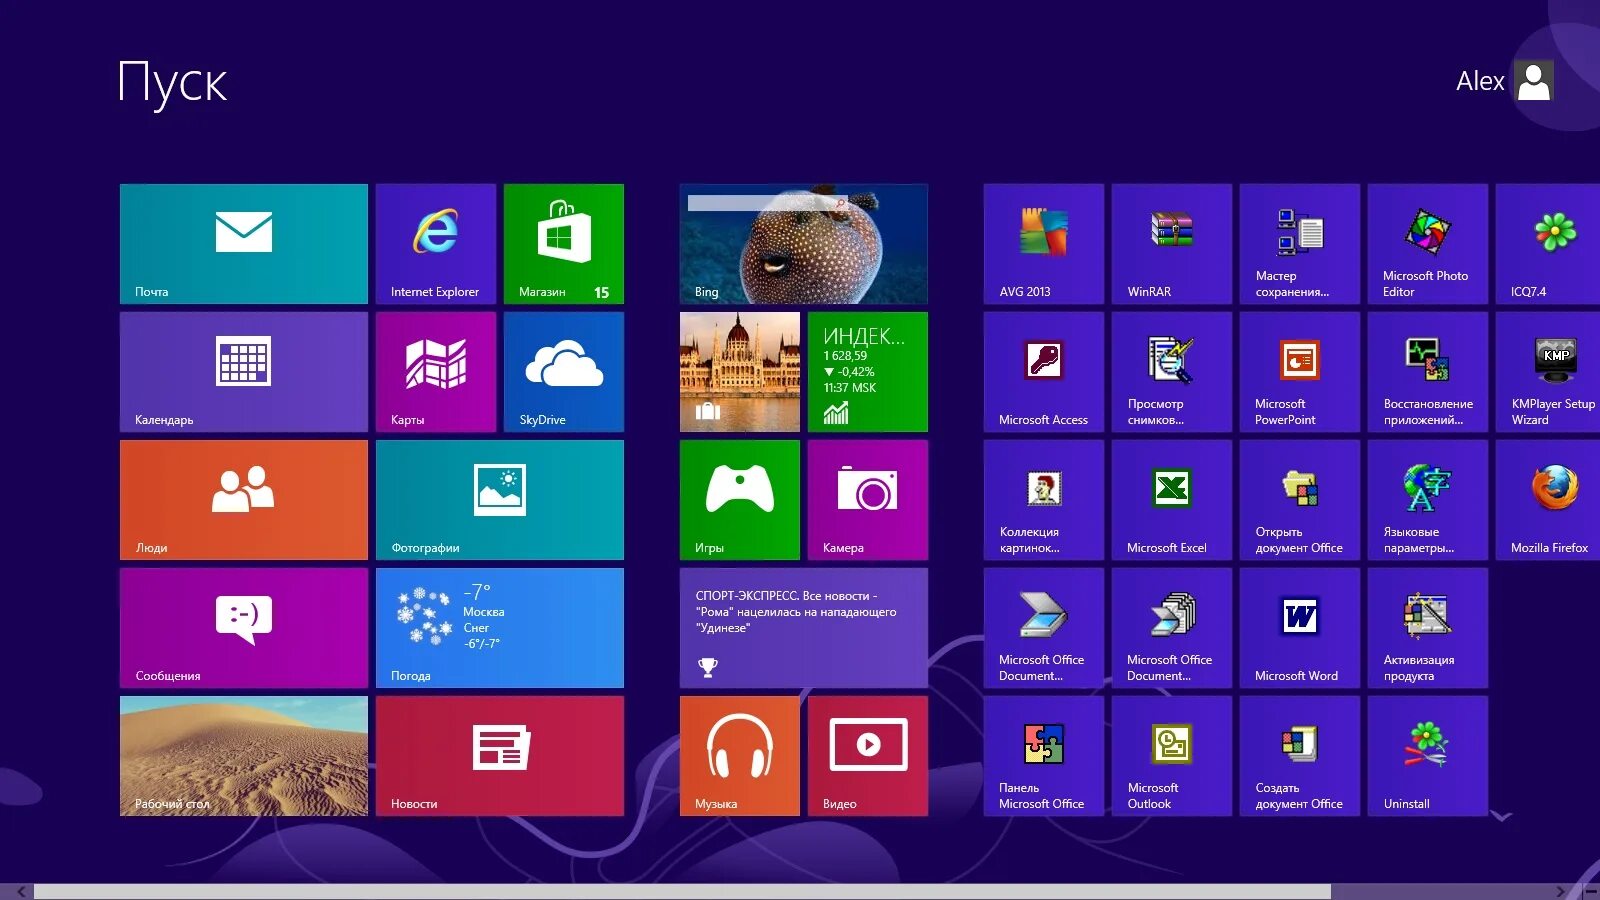
Task: Open the Рабочий стол desktop tile
Action: pos(244,756)
